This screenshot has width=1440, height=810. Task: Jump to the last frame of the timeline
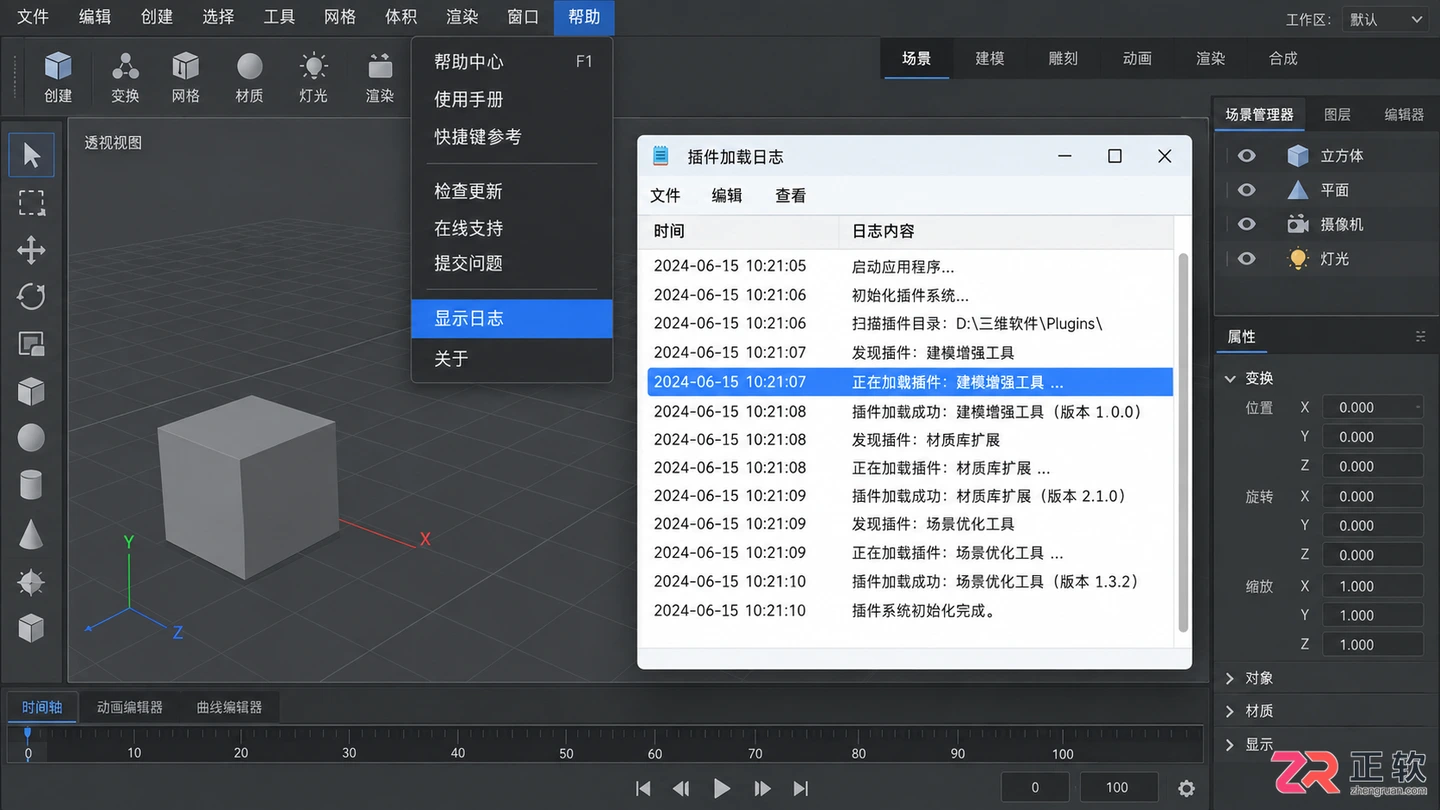(x=800, y=788)
